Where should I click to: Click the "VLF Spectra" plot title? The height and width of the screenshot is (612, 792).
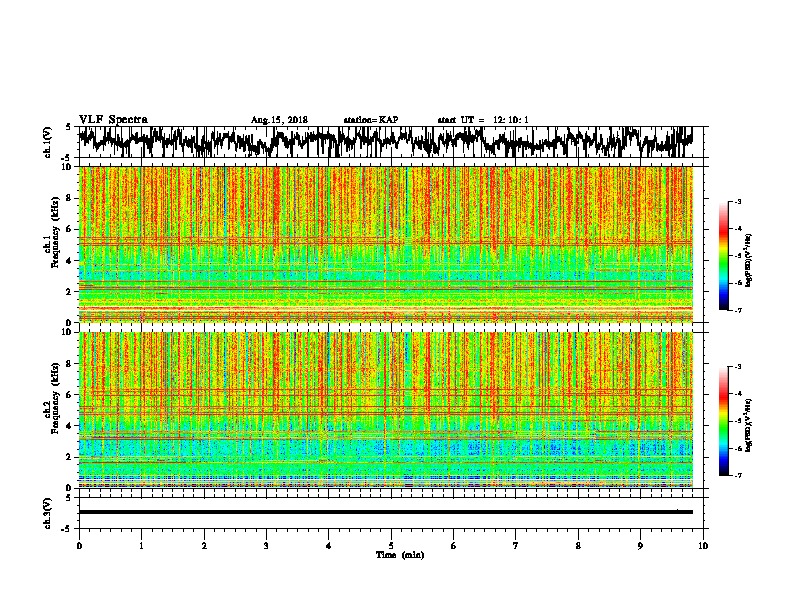click(x=113, y=120)
